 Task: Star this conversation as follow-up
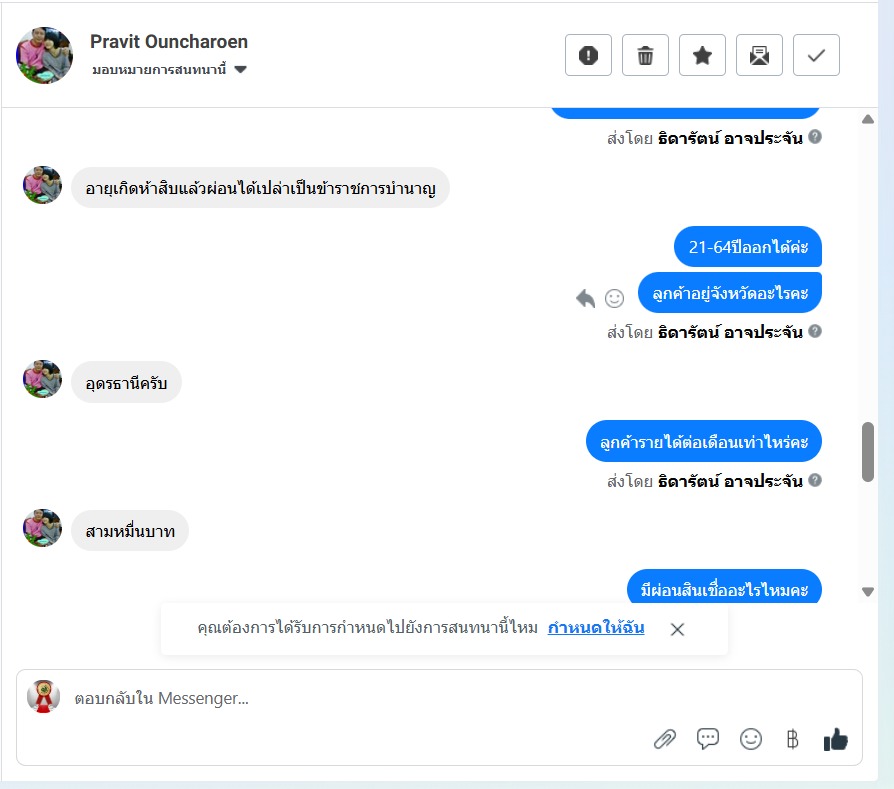pyautogui.click(x=702, y=56)
